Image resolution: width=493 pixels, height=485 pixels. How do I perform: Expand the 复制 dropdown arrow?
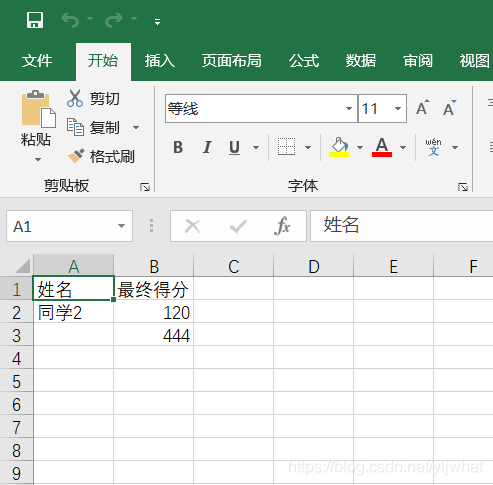(136, 128)
